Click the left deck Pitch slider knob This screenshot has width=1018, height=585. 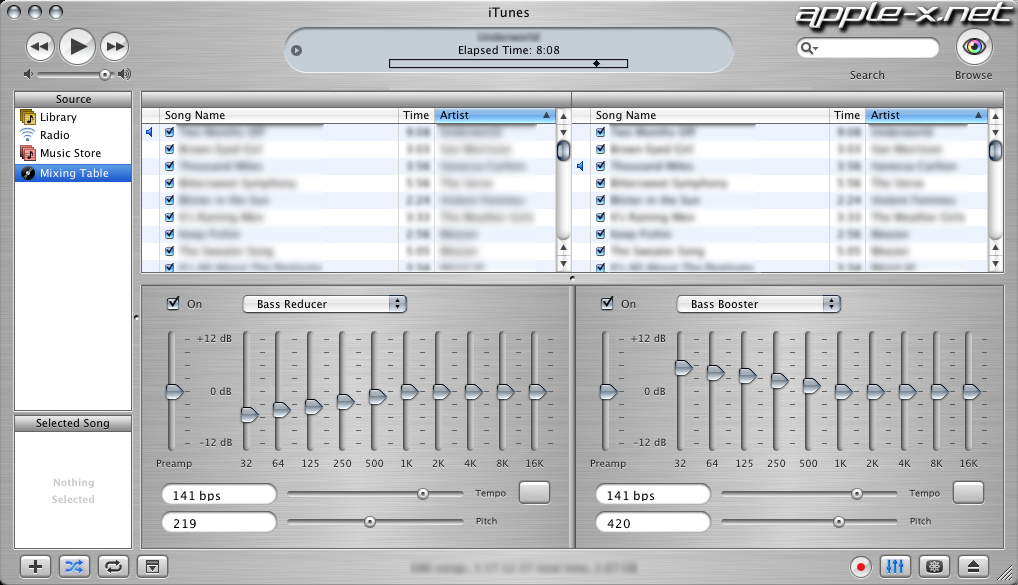tap(369, 522)
